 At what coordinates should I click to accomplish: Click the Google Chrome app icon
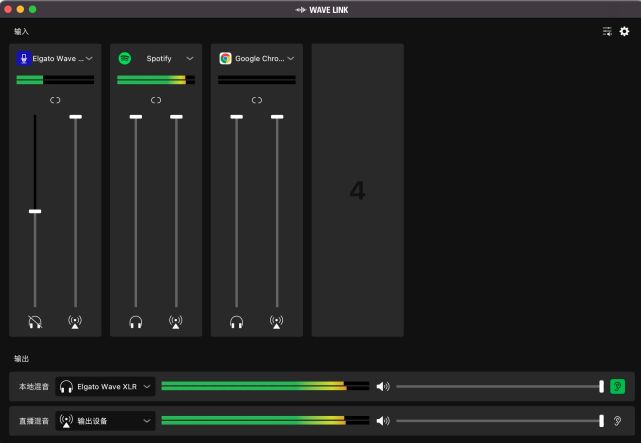225,58
